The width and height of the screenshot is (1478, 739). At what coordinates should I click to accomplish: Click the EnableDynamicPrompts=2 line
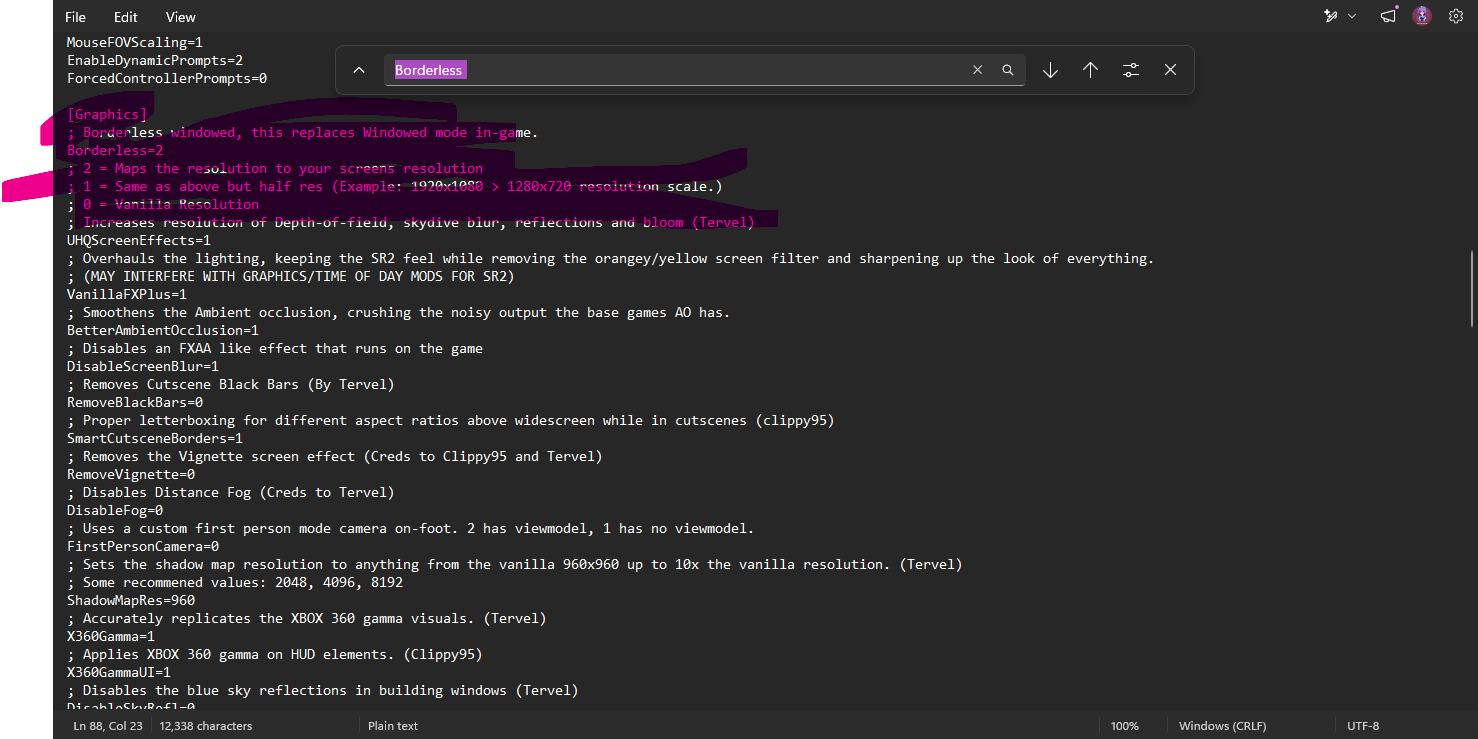(x=155, y=60)
